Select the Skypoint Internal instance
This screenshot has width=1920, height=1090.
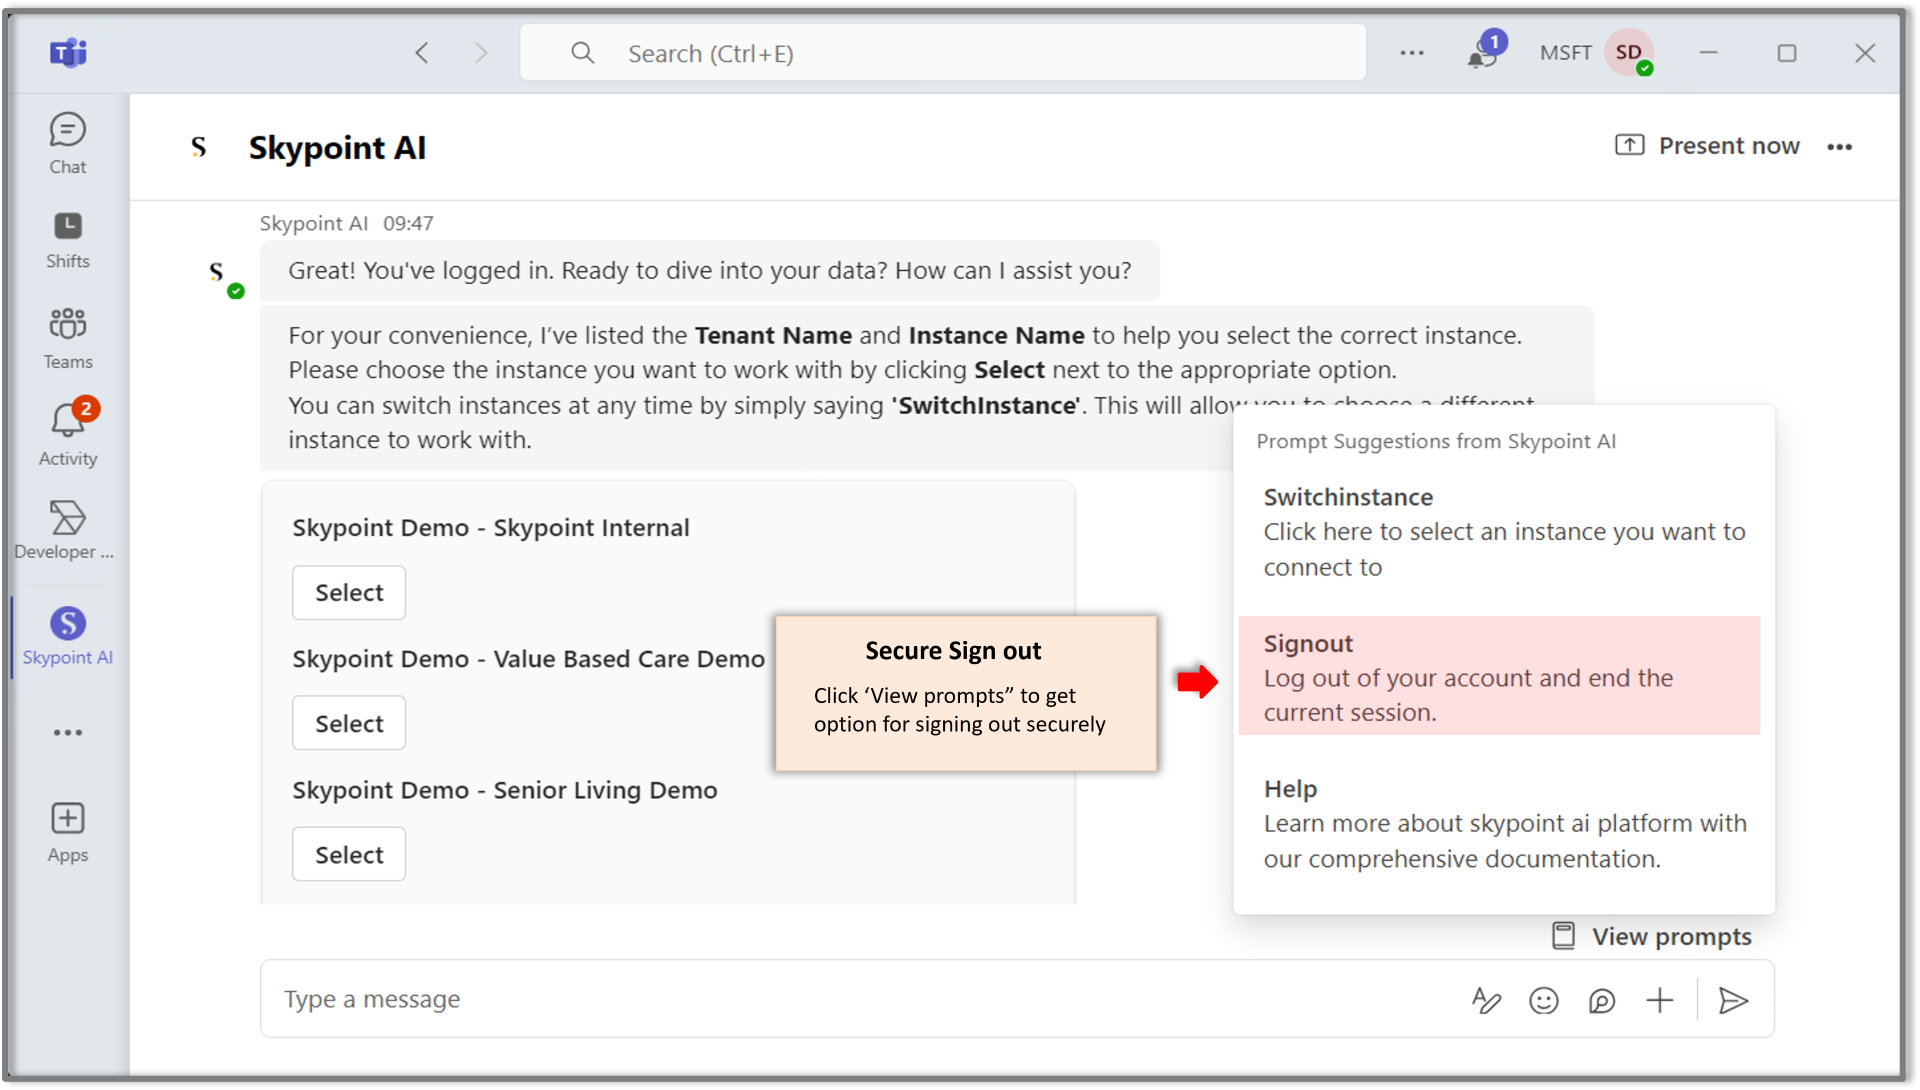349,593
